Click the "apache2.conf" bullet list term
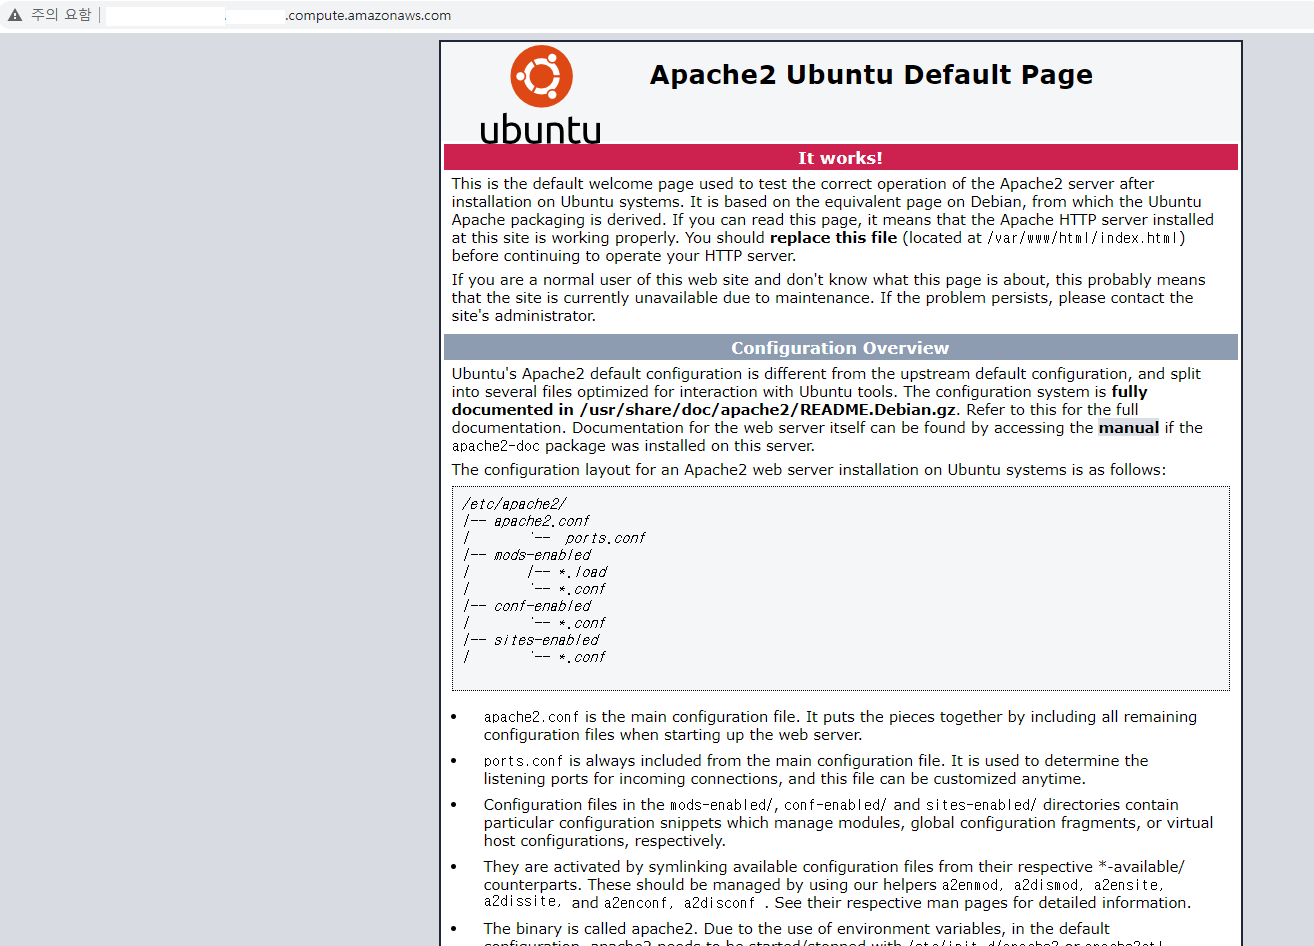 click(531, 717)
